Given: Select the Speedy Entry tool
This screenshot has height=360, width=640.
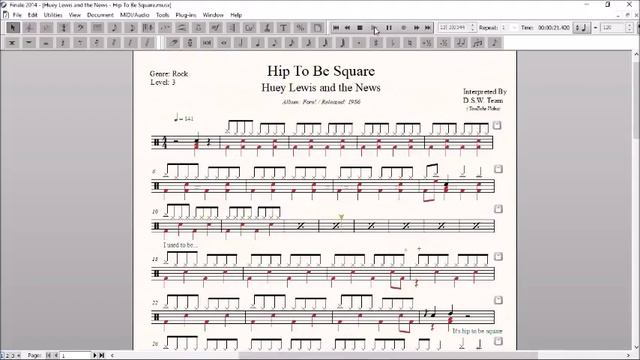Looking at the screenshot, I should point(131,28).
